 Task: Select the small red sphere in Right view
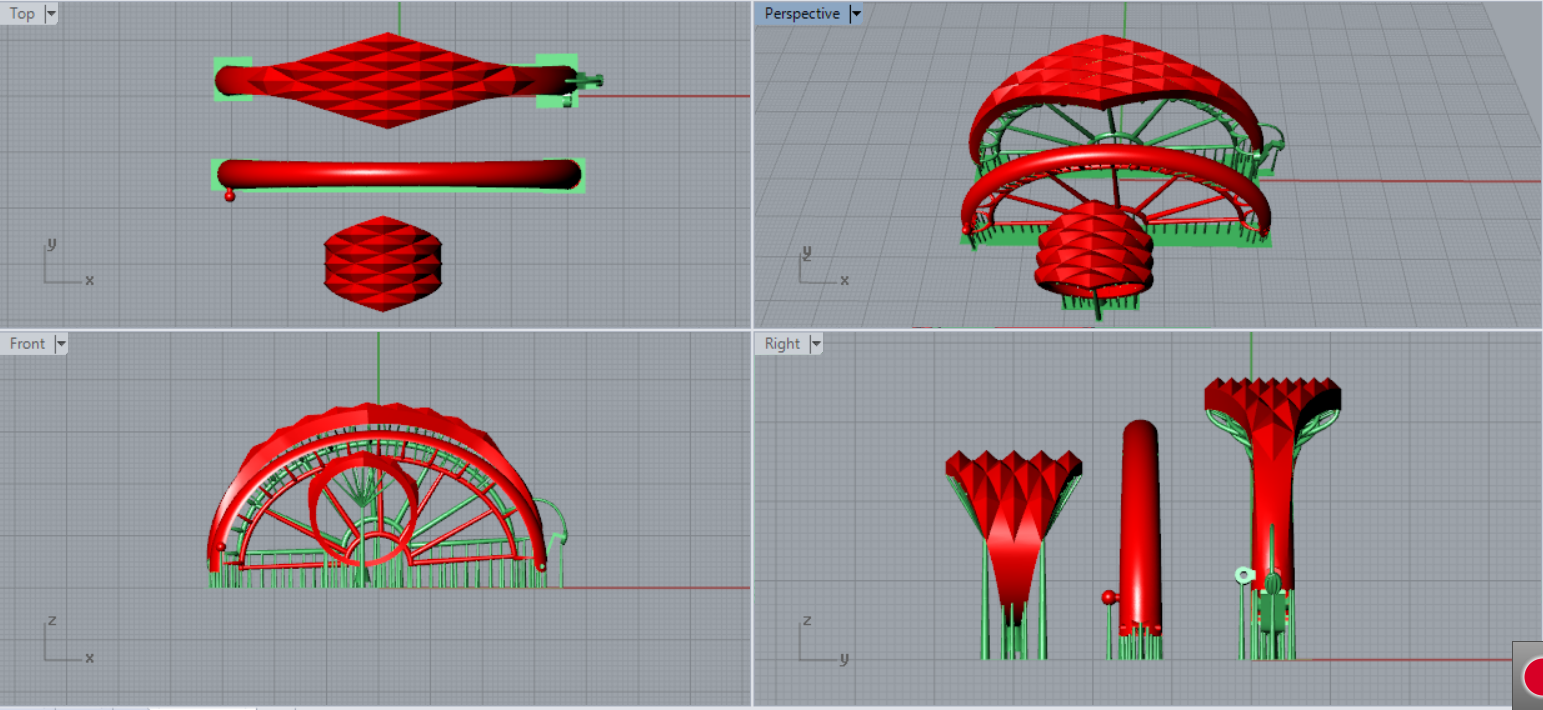[x=1108, y=598]
